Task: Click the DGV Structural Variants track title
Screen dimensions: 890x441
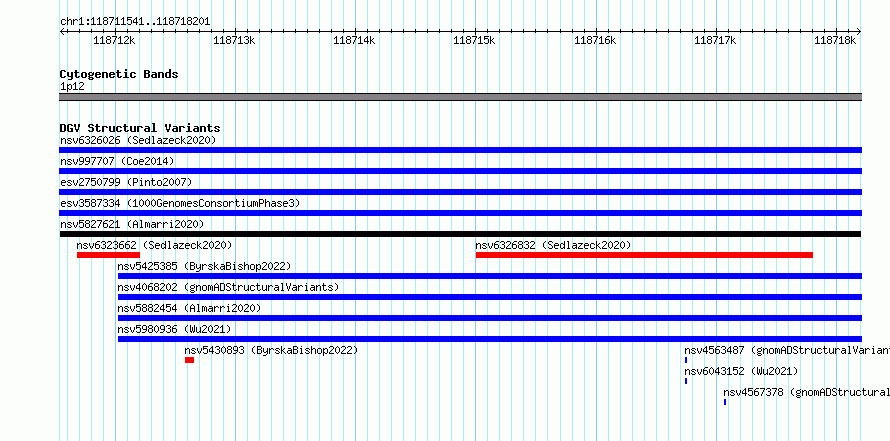Action: coord(140,128)
